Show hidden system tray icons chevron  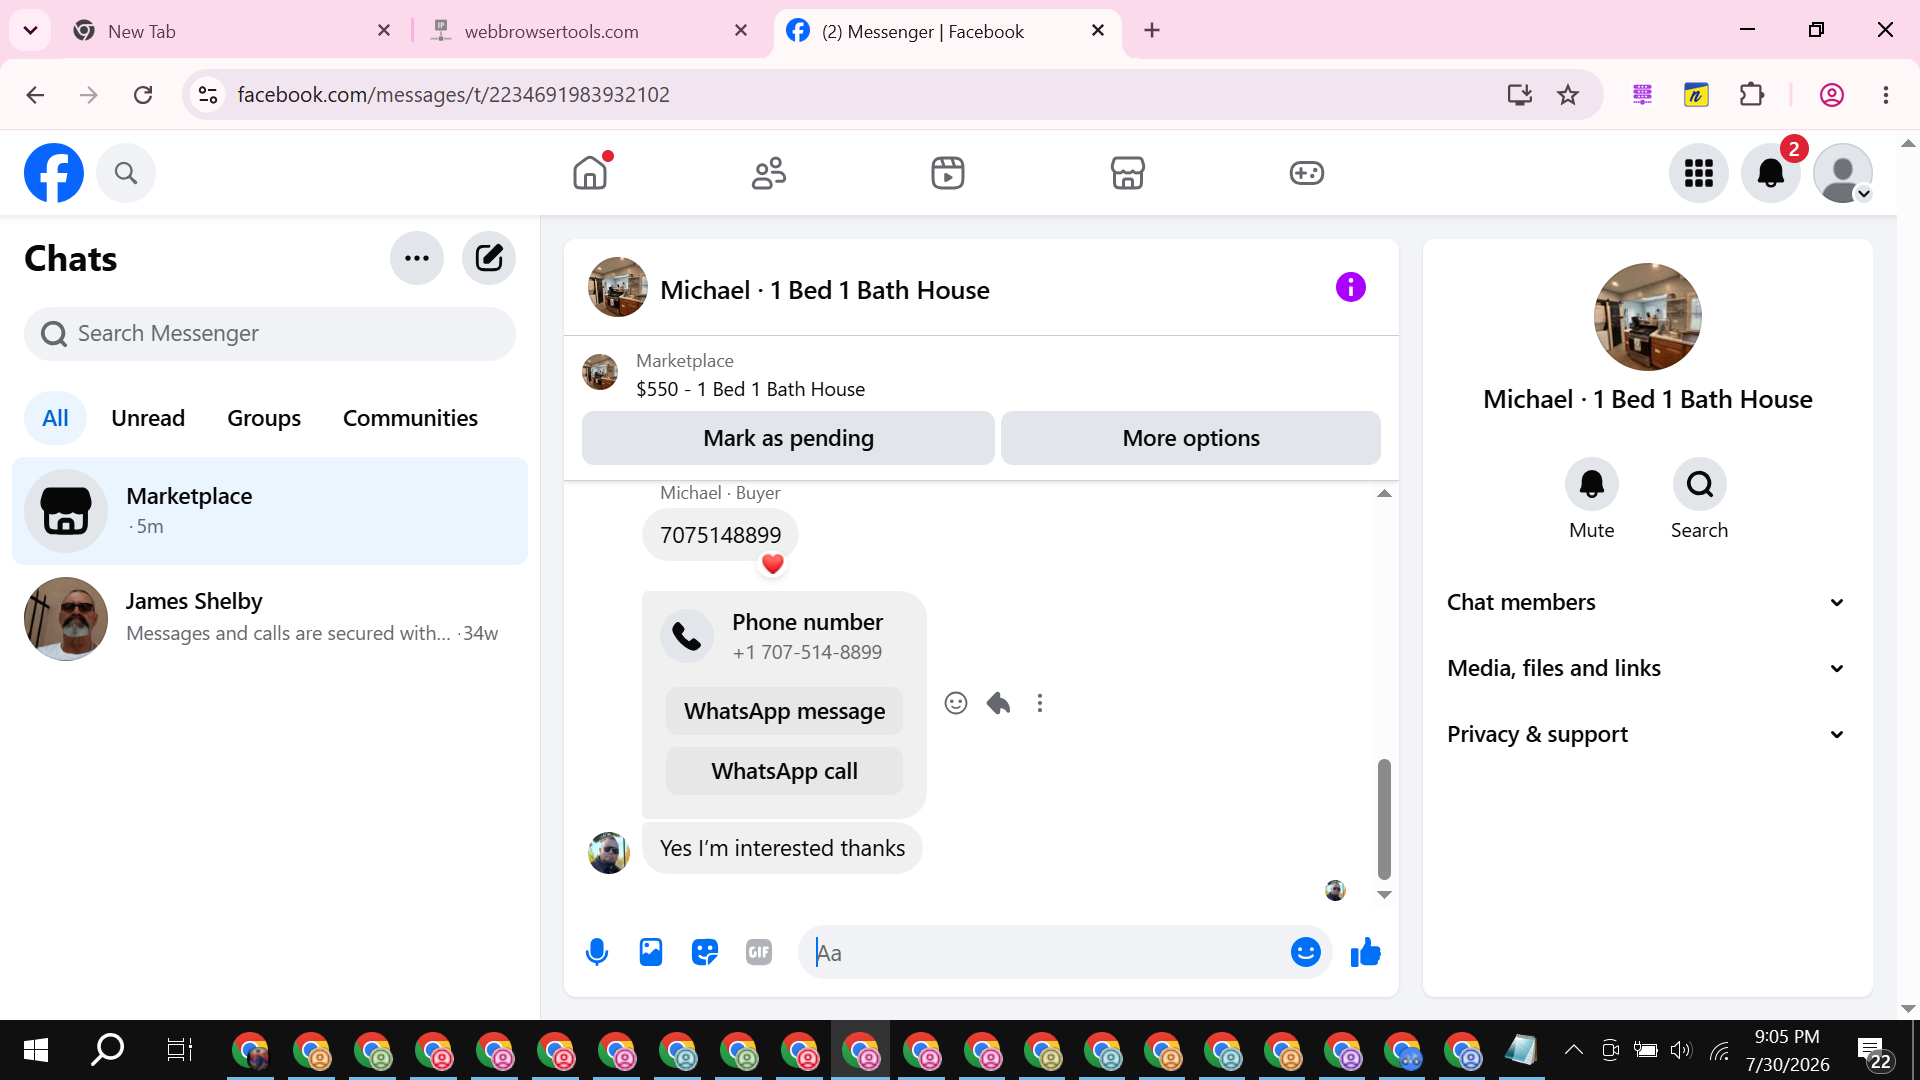click(1573, 1050)
